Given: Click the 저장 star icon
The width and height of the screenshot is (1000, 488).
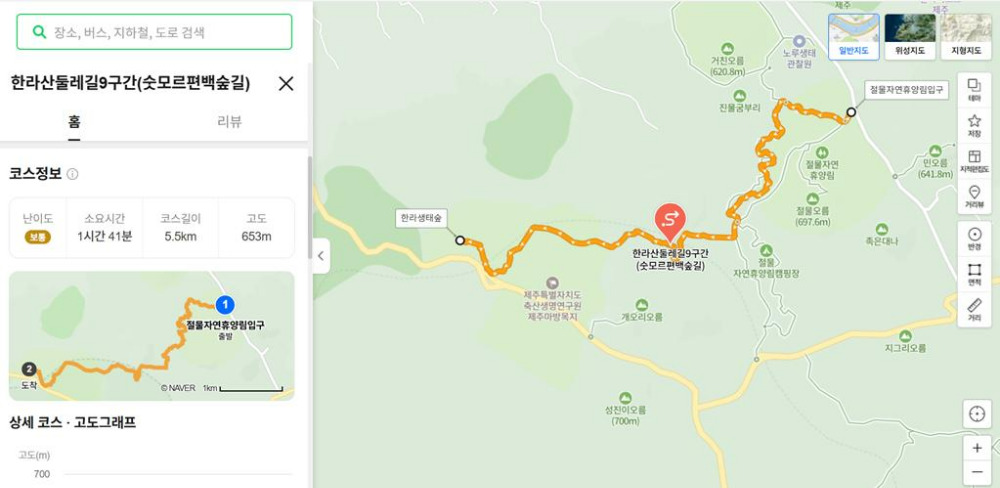Looking at the screenshot, I should 974,125.
